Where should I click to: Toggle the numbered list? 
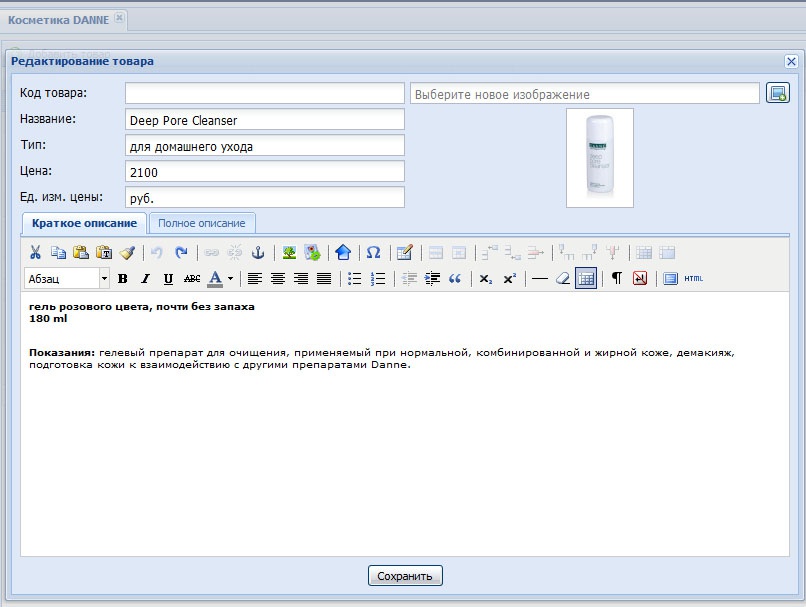[x=378, y=279]
